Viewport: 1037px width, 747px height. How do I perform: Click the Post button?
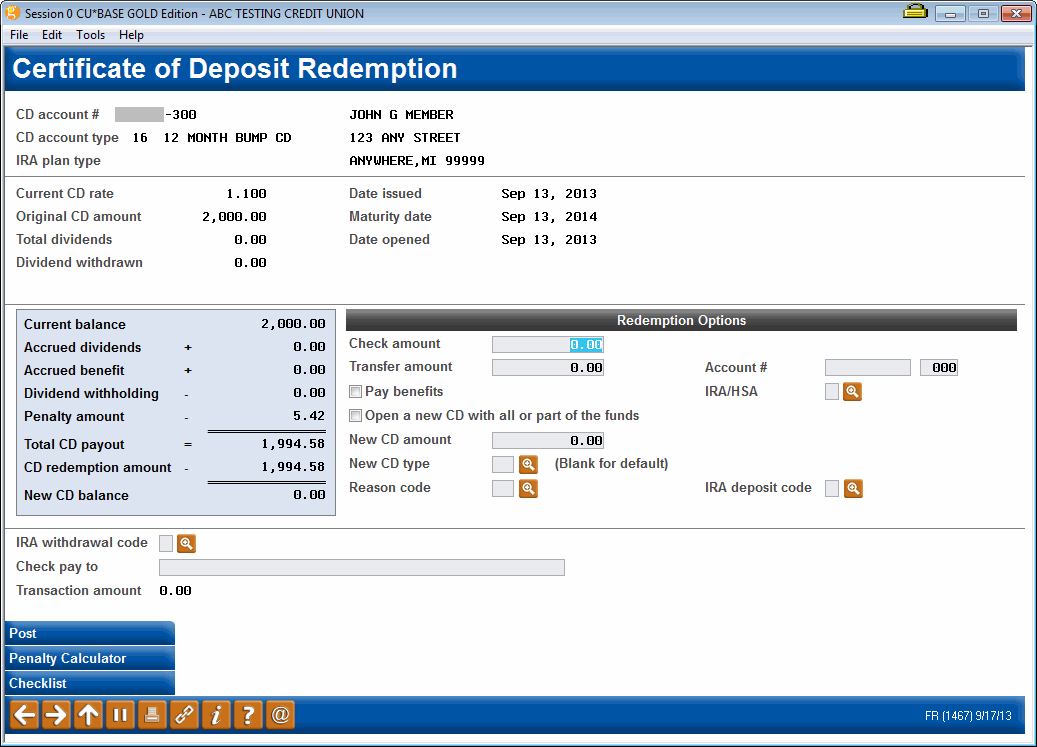click(88, 633)
